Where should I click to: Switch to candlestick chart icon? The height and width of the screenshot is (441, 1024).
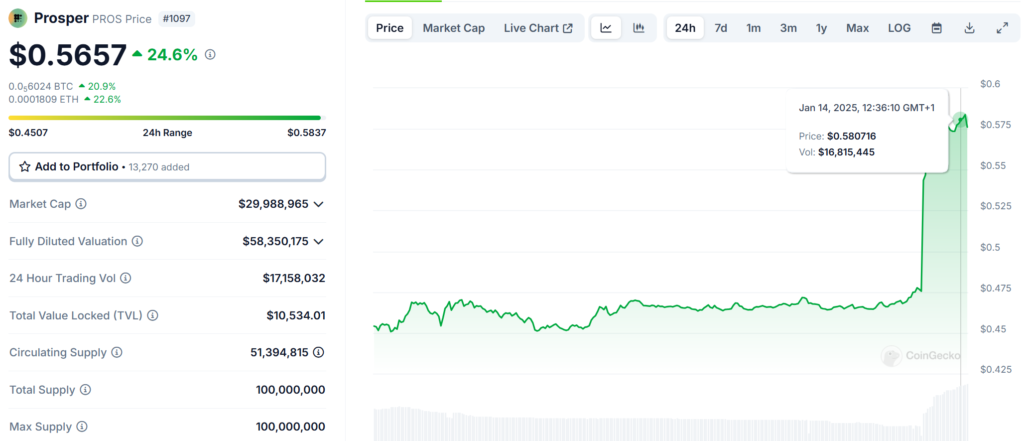click(638, 28)
